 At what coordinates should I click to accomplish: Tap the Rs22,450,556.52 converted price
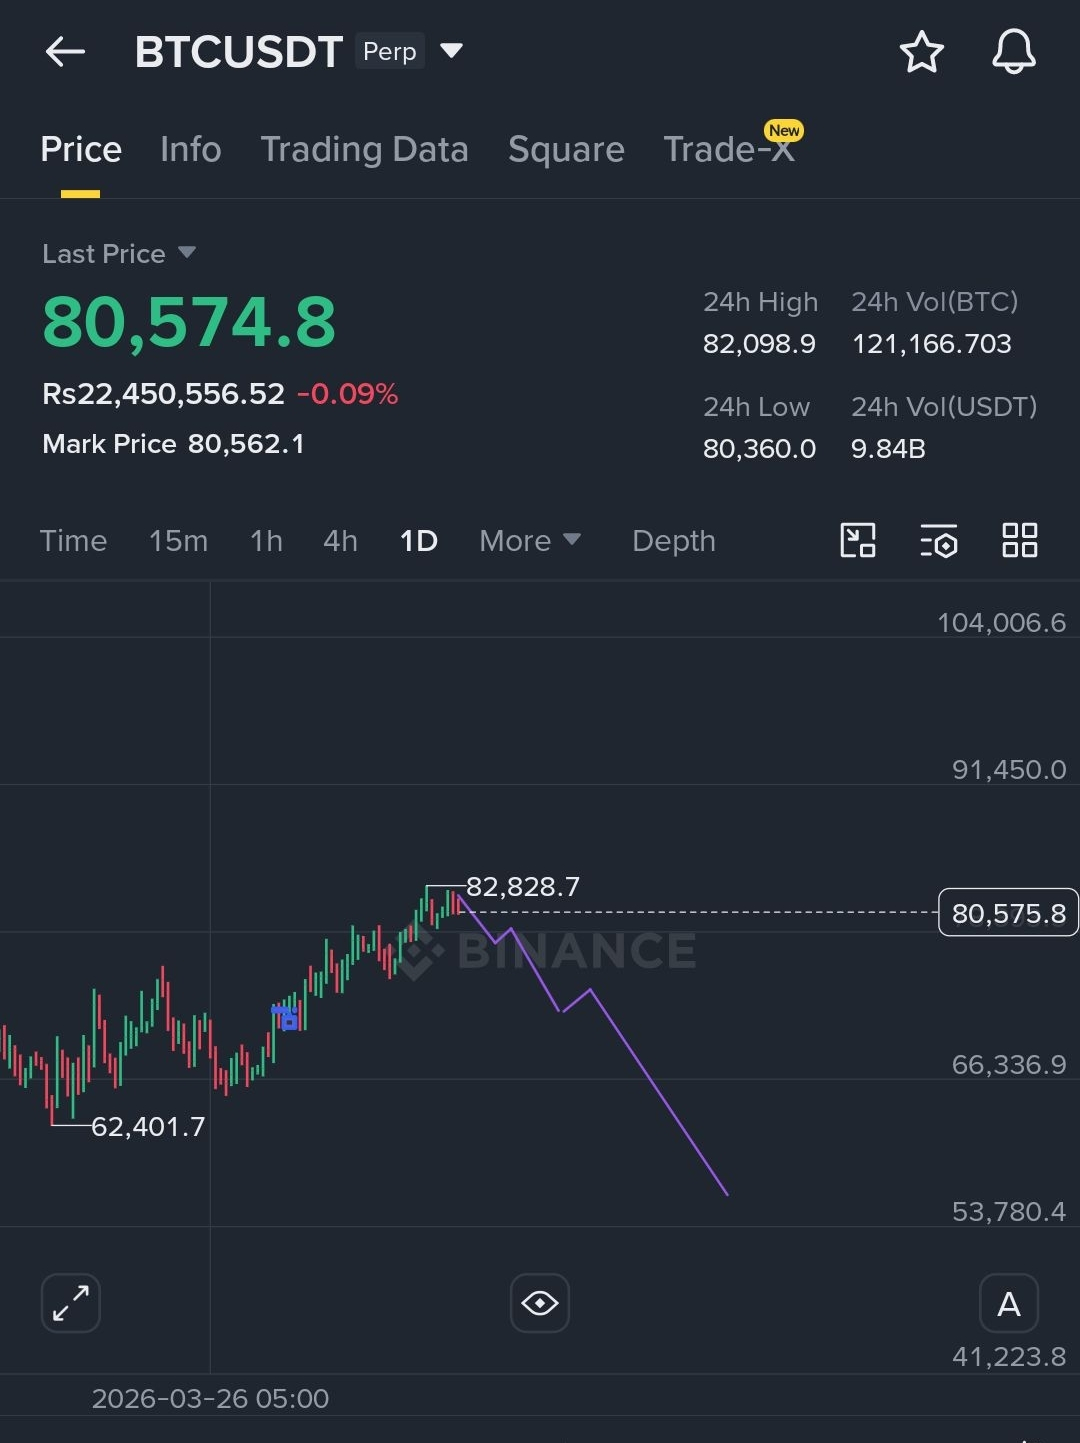[163, 394]
